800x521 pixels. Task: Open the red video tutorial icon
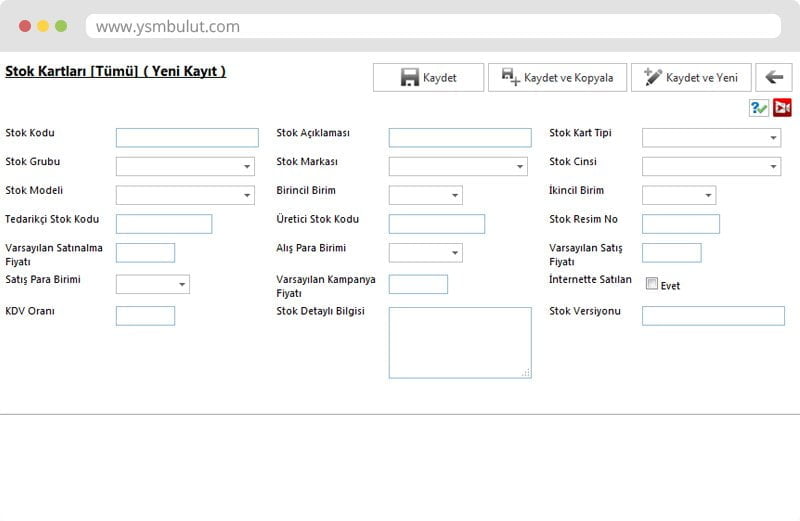pos(782,108)
